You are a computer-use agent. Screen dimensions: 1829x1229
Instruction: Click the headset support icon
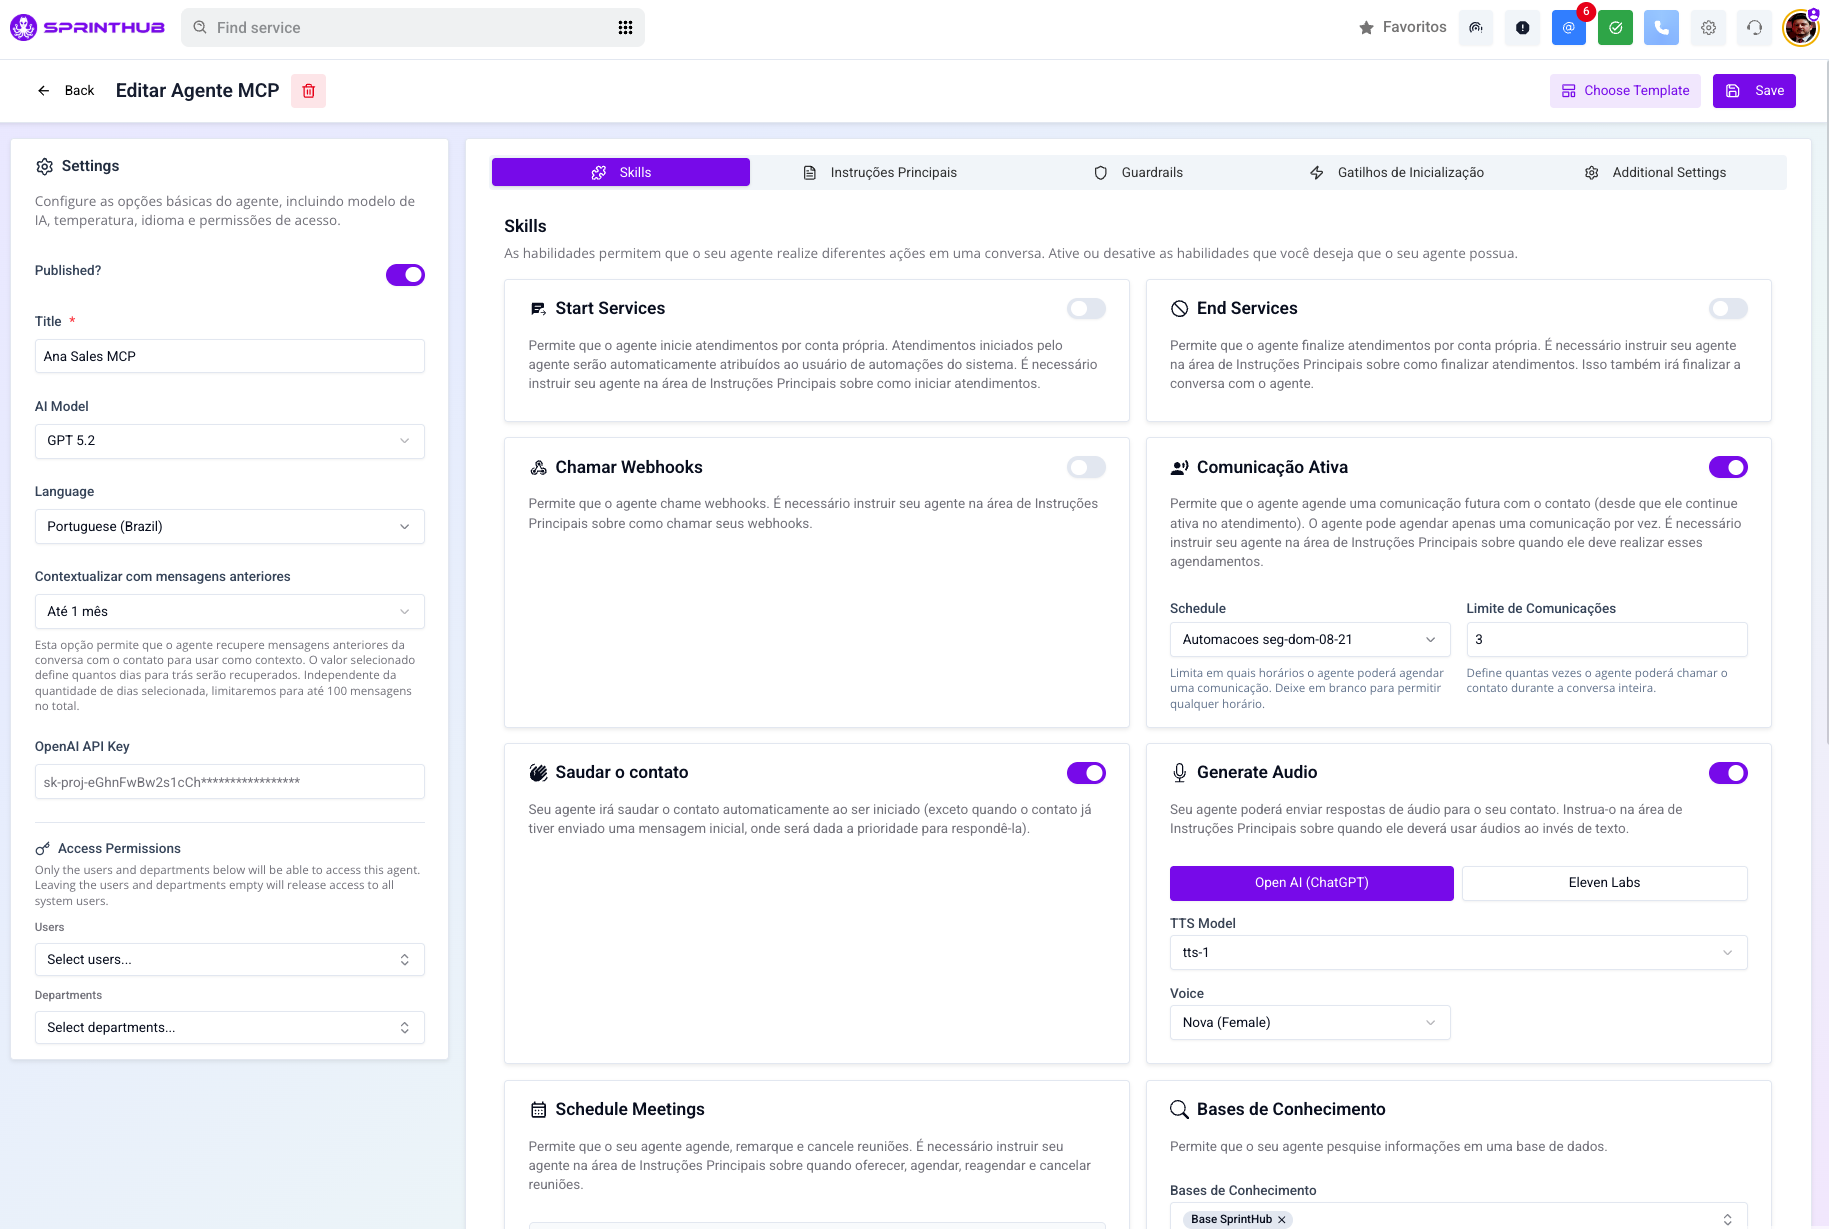click(x=1754, y=28)
